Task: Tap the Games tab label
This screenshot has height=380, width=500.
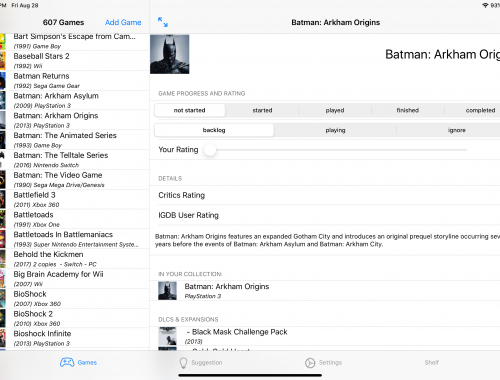Action: [x=87, y=362]
